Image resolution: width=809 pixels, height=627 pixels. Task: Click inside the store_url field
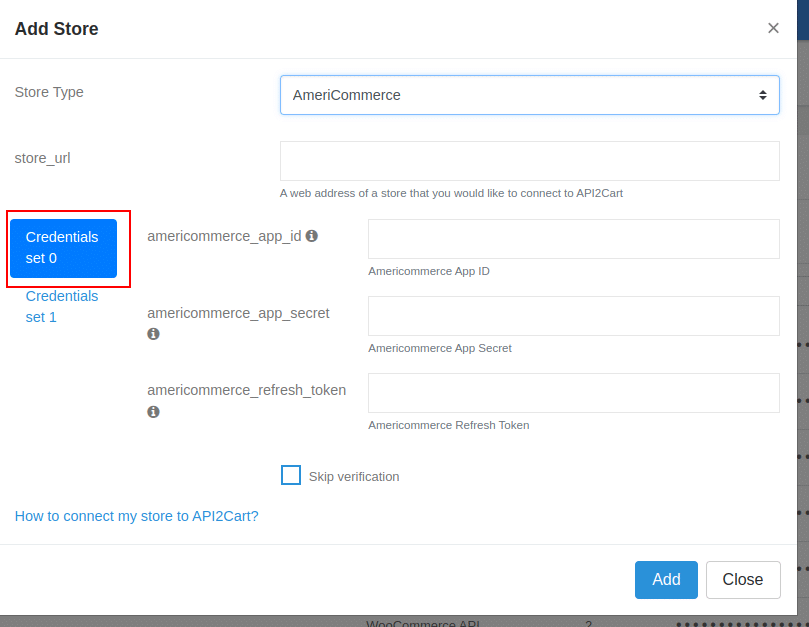click(x=528, y=160)
